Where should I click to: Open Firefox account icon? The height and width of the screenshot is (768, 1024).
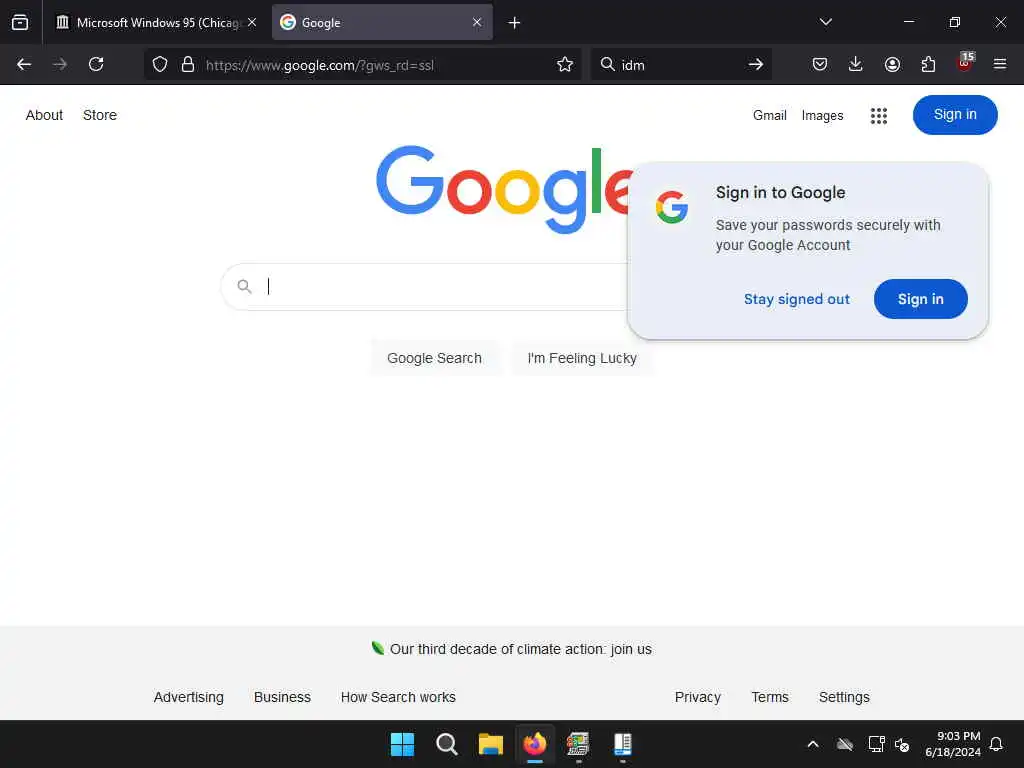pyautogui.click(x=892, y=64)
